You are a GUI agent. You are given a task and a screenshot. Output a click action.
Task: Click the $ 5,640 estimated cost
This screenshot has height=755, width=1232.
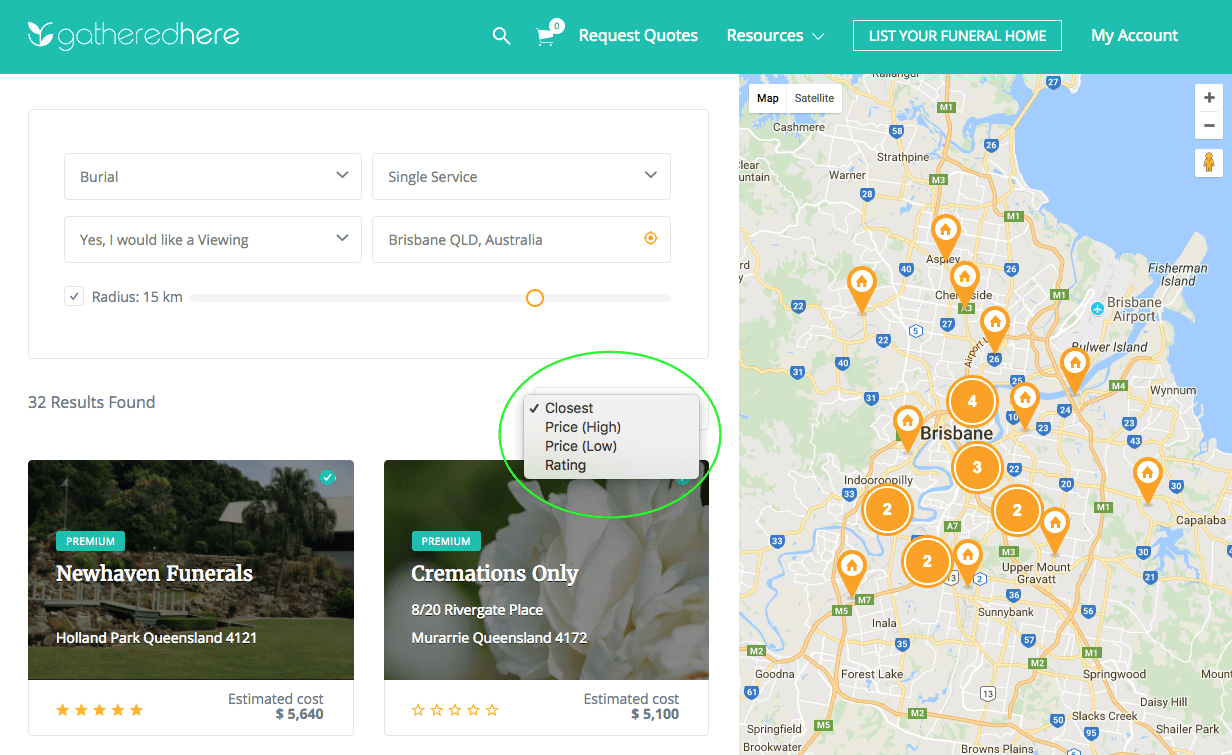[x=299, y=714]
